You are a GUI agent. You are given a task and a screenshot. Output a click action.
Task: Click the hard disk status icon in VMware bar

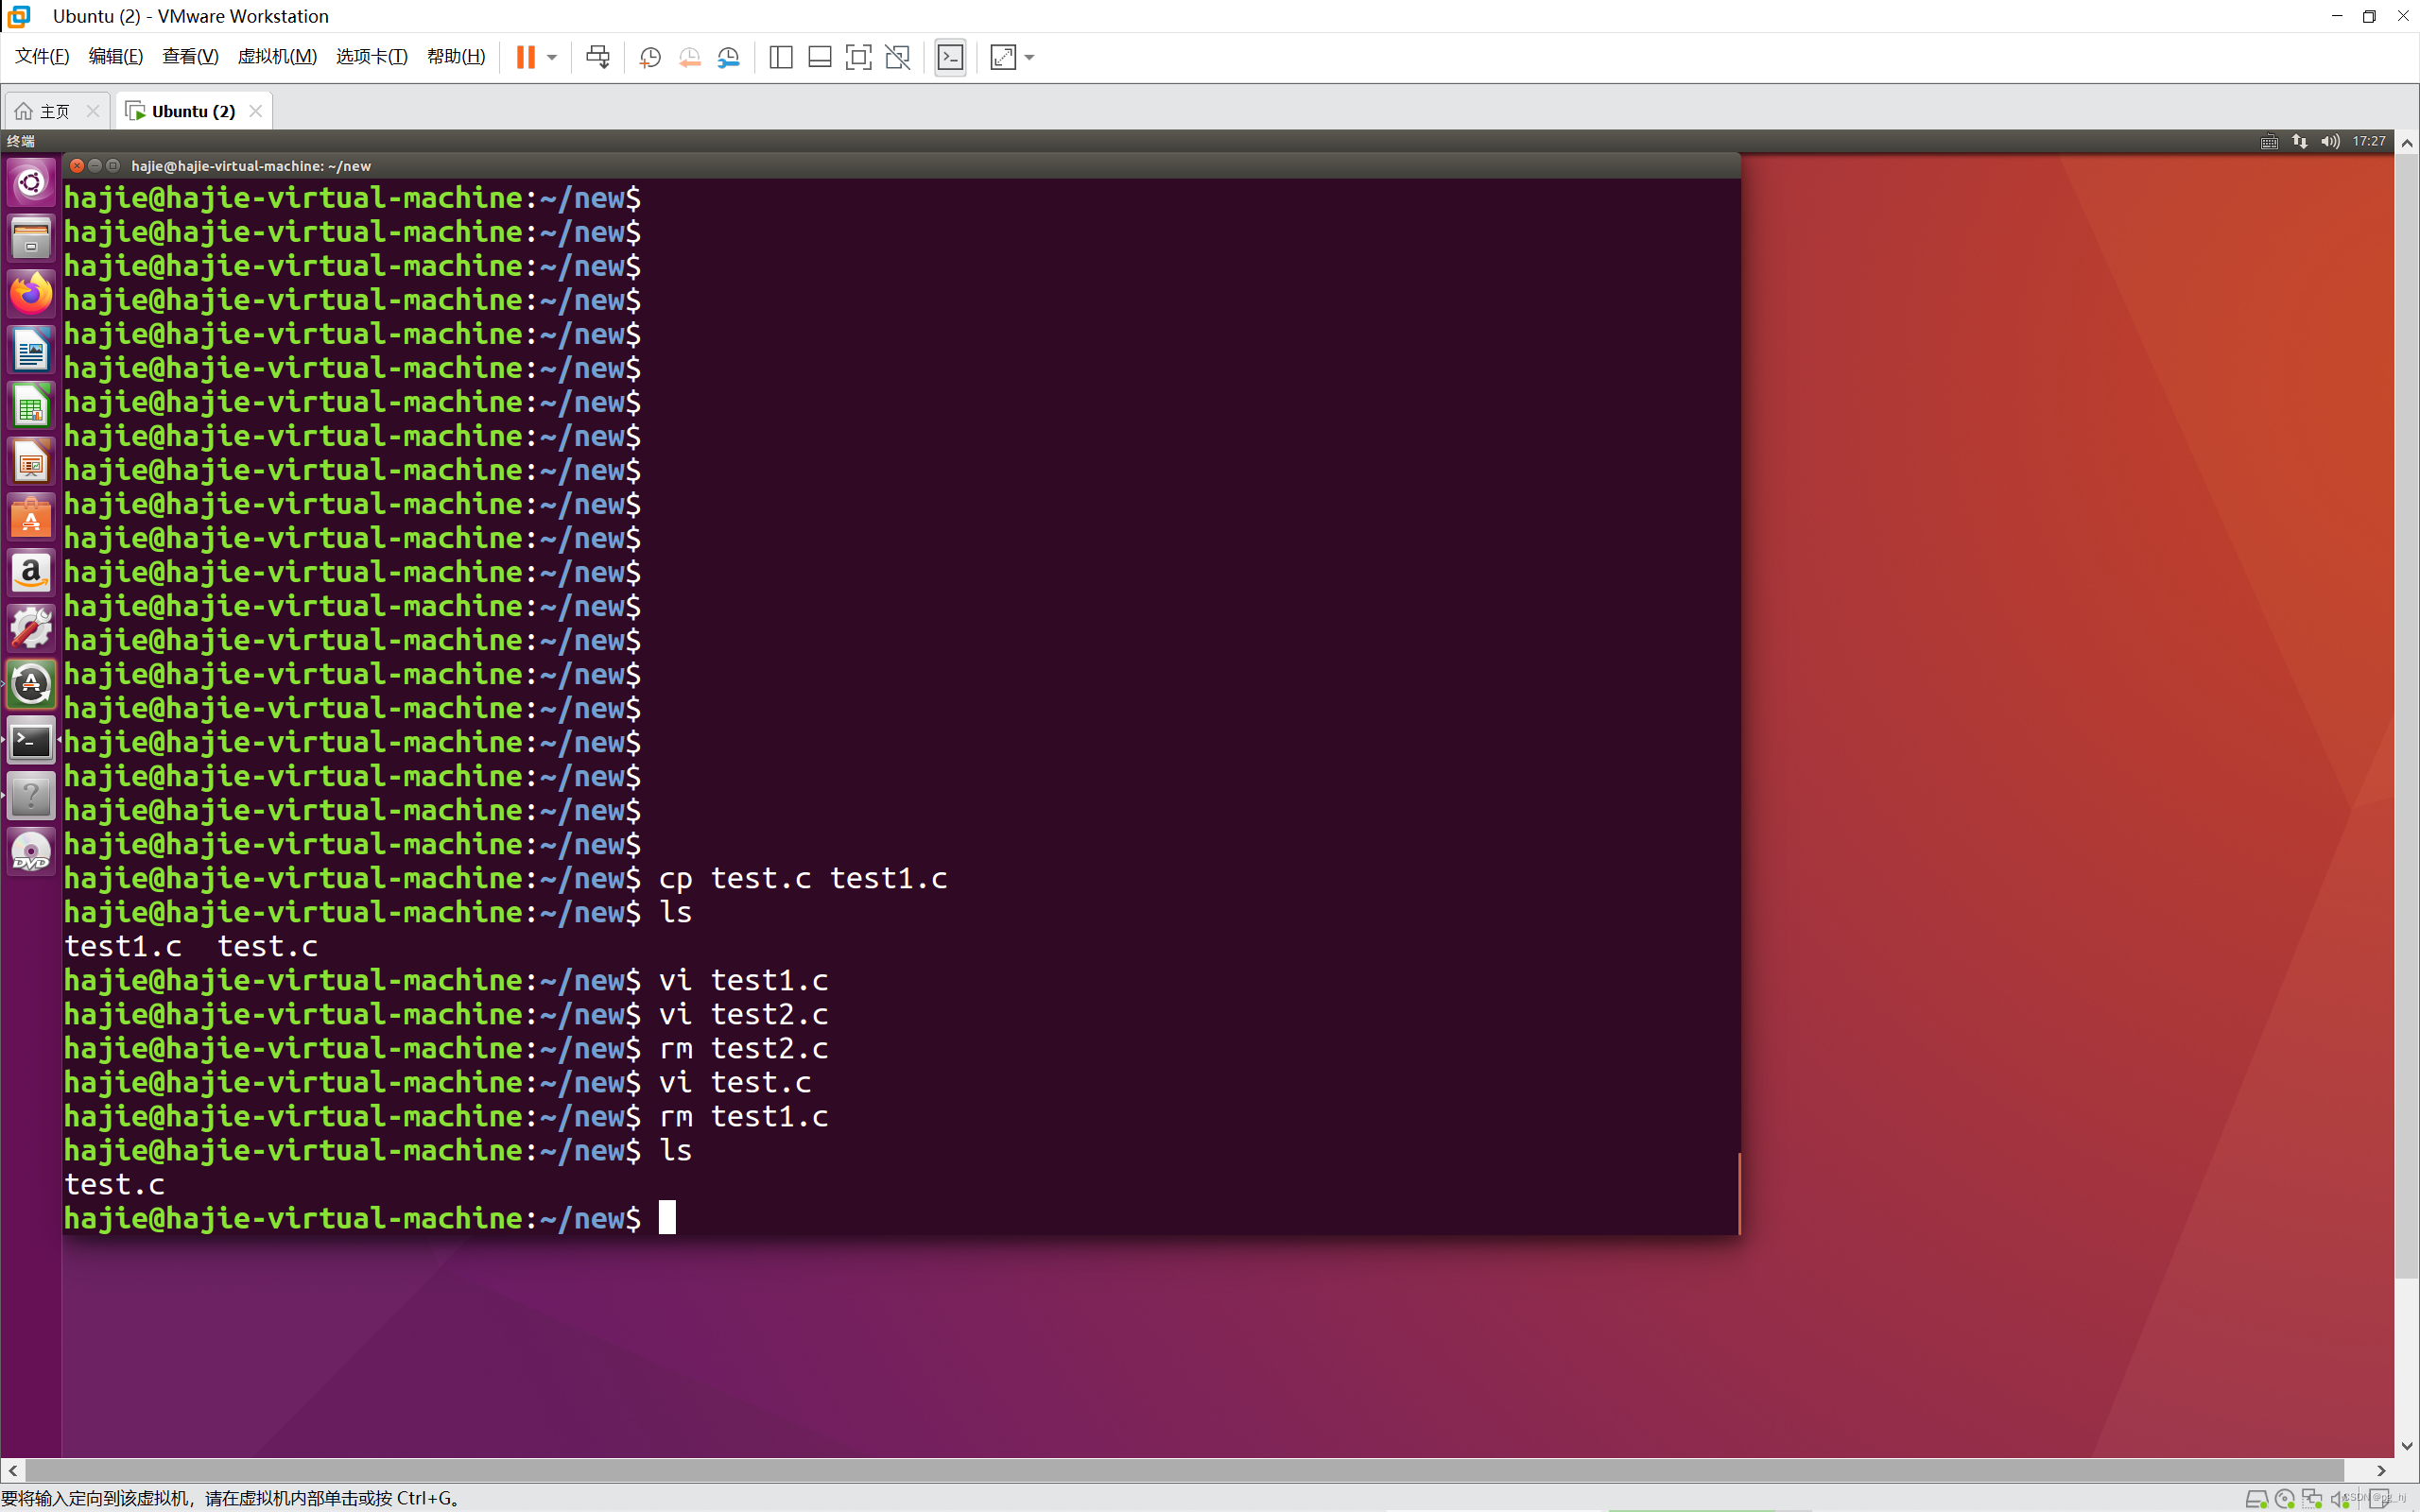tap(2256, 1499)
